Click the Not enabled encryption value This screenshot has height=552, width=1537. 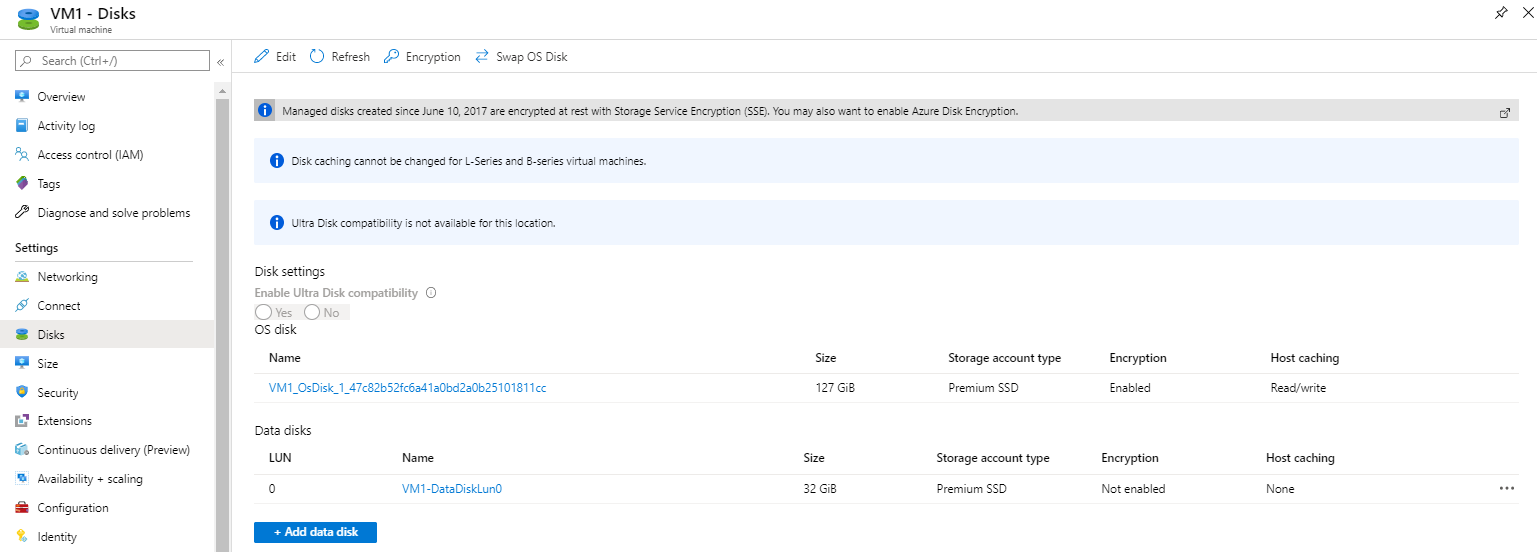pyautogui.click(x=1133, y=489)
